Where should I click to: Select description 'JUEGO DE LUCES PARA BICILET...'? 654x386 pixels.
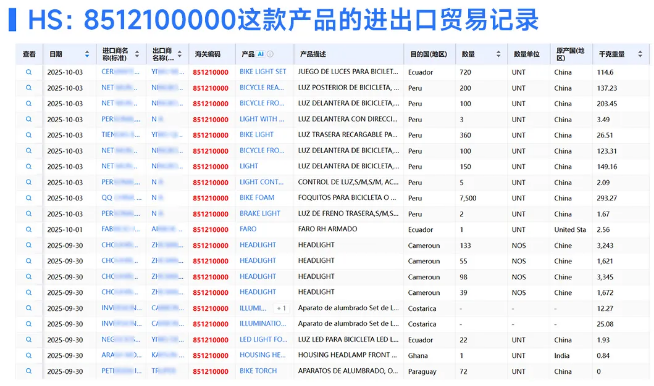348,72
